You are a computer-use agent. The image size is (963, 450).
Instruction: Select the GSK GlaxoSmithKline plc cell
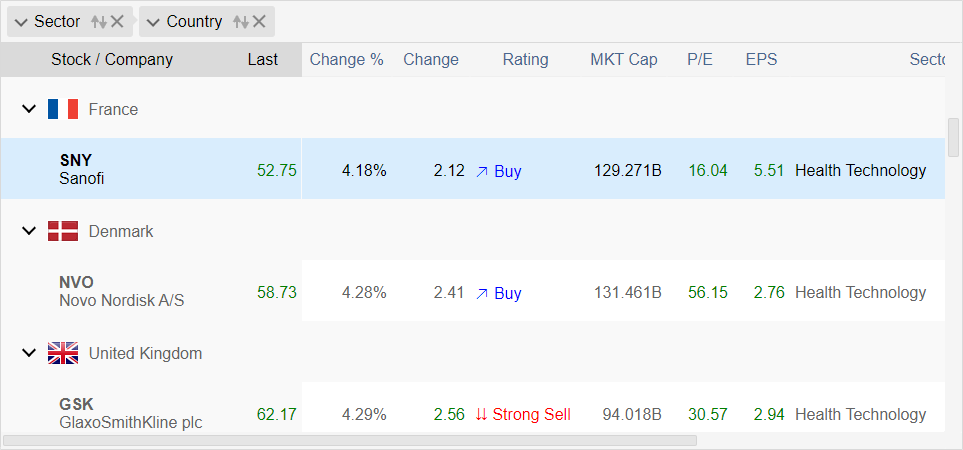click(150, 408)
